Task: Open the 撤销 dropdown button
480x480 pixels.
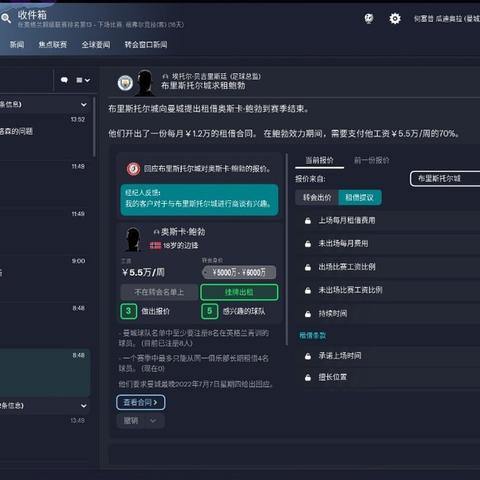Action: [x=141, y=421]
